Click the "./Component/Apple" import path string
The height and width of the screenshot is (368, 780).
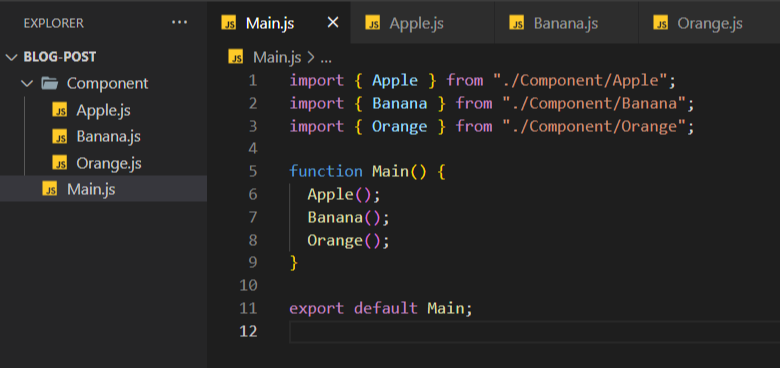tap(580, 81)
